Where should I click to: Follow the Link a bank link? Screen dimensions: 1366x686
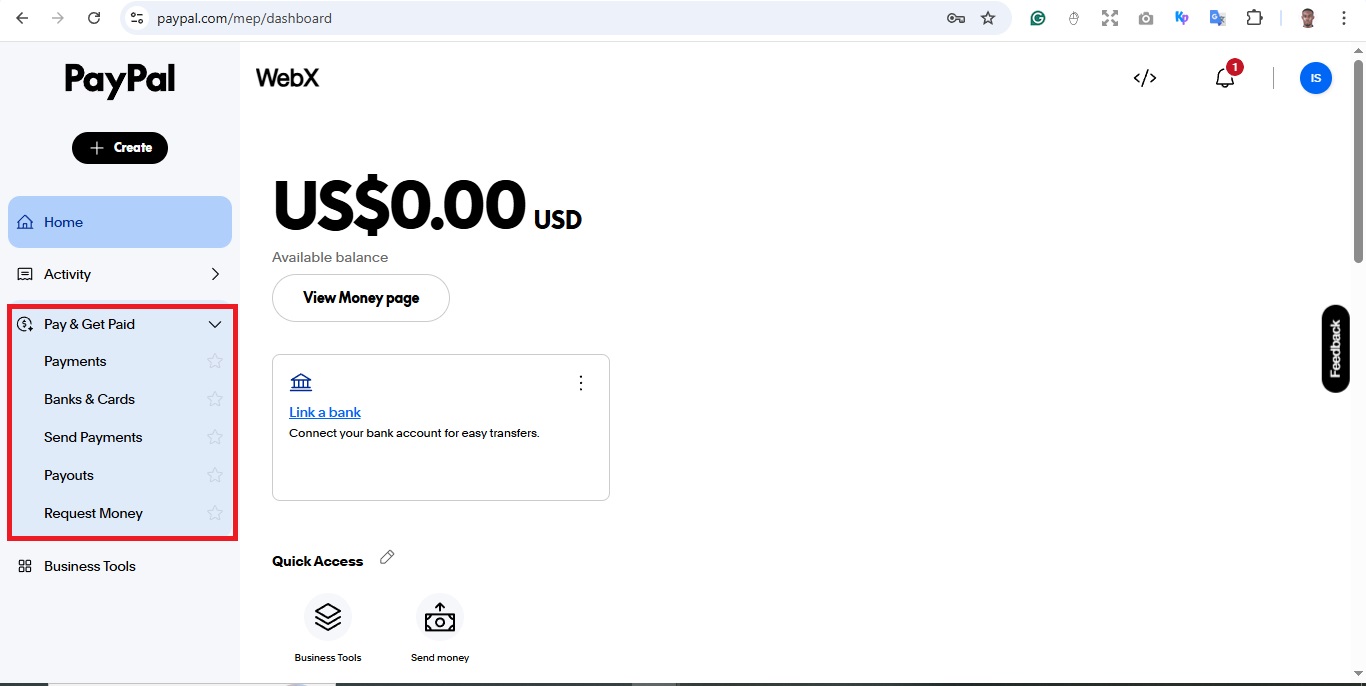(x=325, y=412)
